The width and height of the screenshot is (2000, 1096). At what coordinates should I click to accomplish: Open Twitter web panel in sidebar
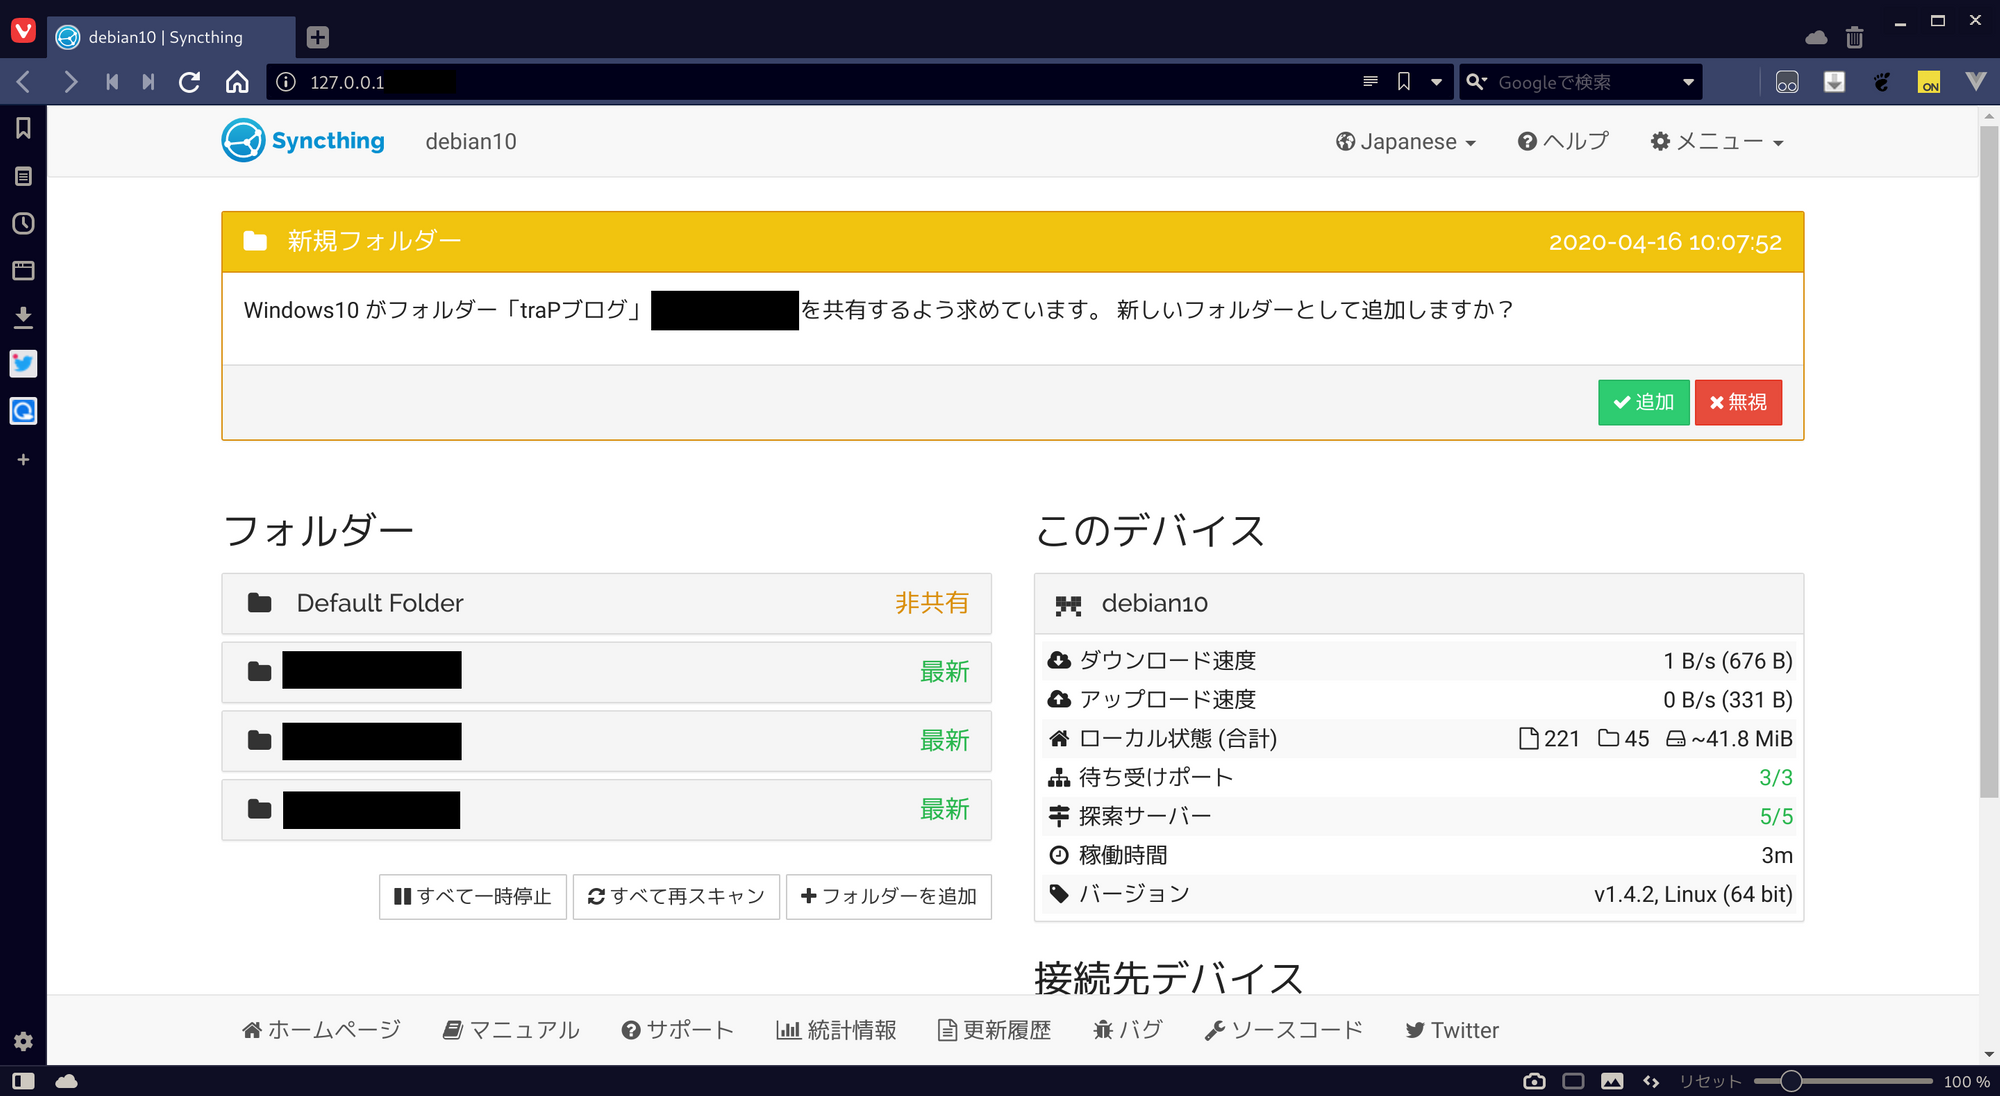coord(23,364)
